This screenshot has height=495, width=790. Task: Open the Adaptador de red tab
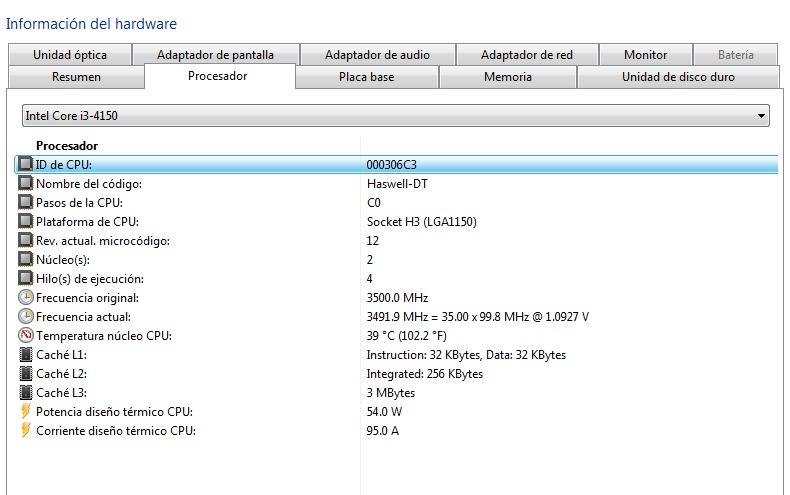click(x=527, y=55)
